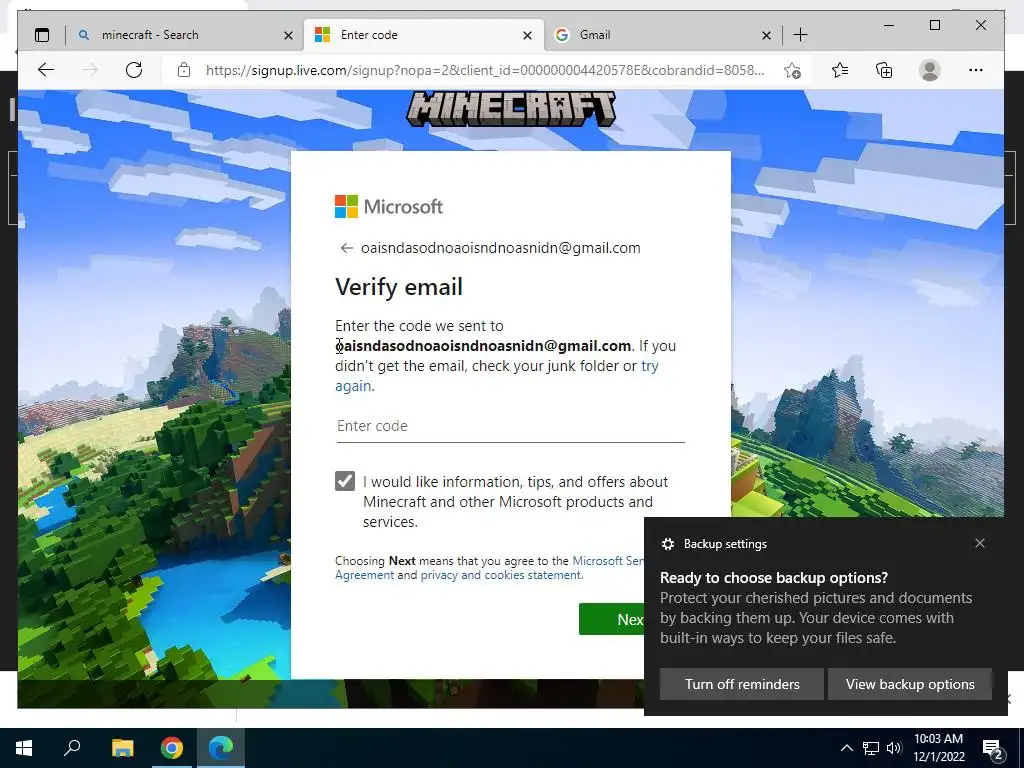1024x768 pixels.
Task: Open the Windows Start menu
Action: point(24,748)
